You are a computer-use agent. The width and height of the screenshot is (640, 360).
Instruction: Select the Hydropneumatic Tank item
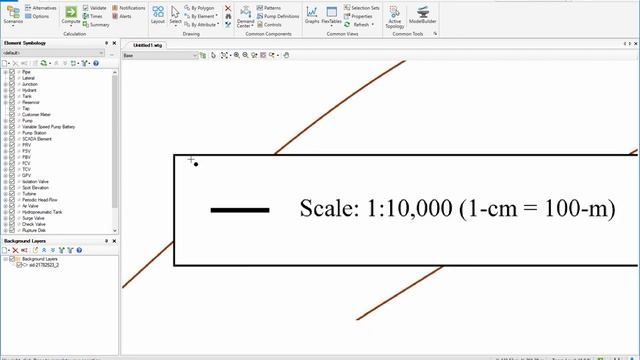[x=42, y=212]
